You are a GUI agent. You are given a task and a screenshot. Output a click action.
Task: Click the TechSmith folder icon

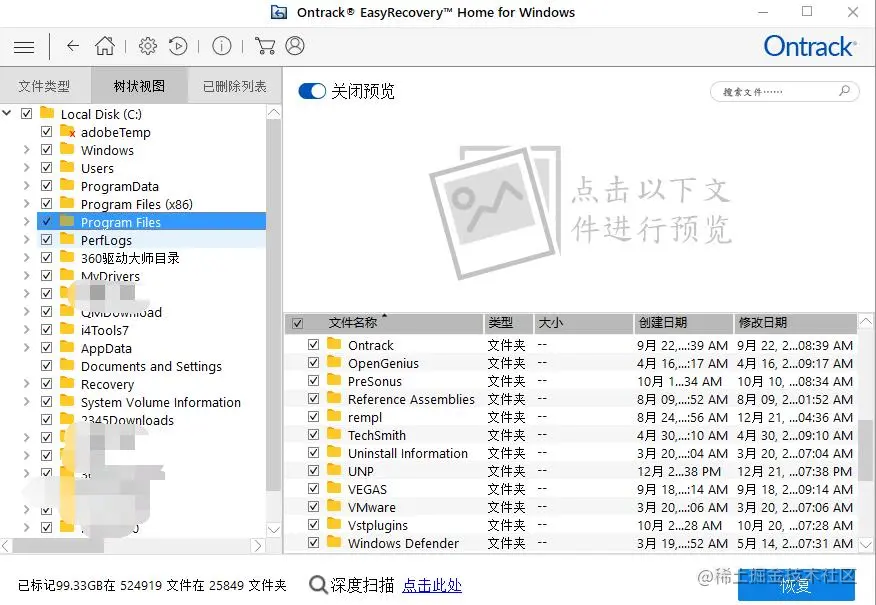(334, 433)
